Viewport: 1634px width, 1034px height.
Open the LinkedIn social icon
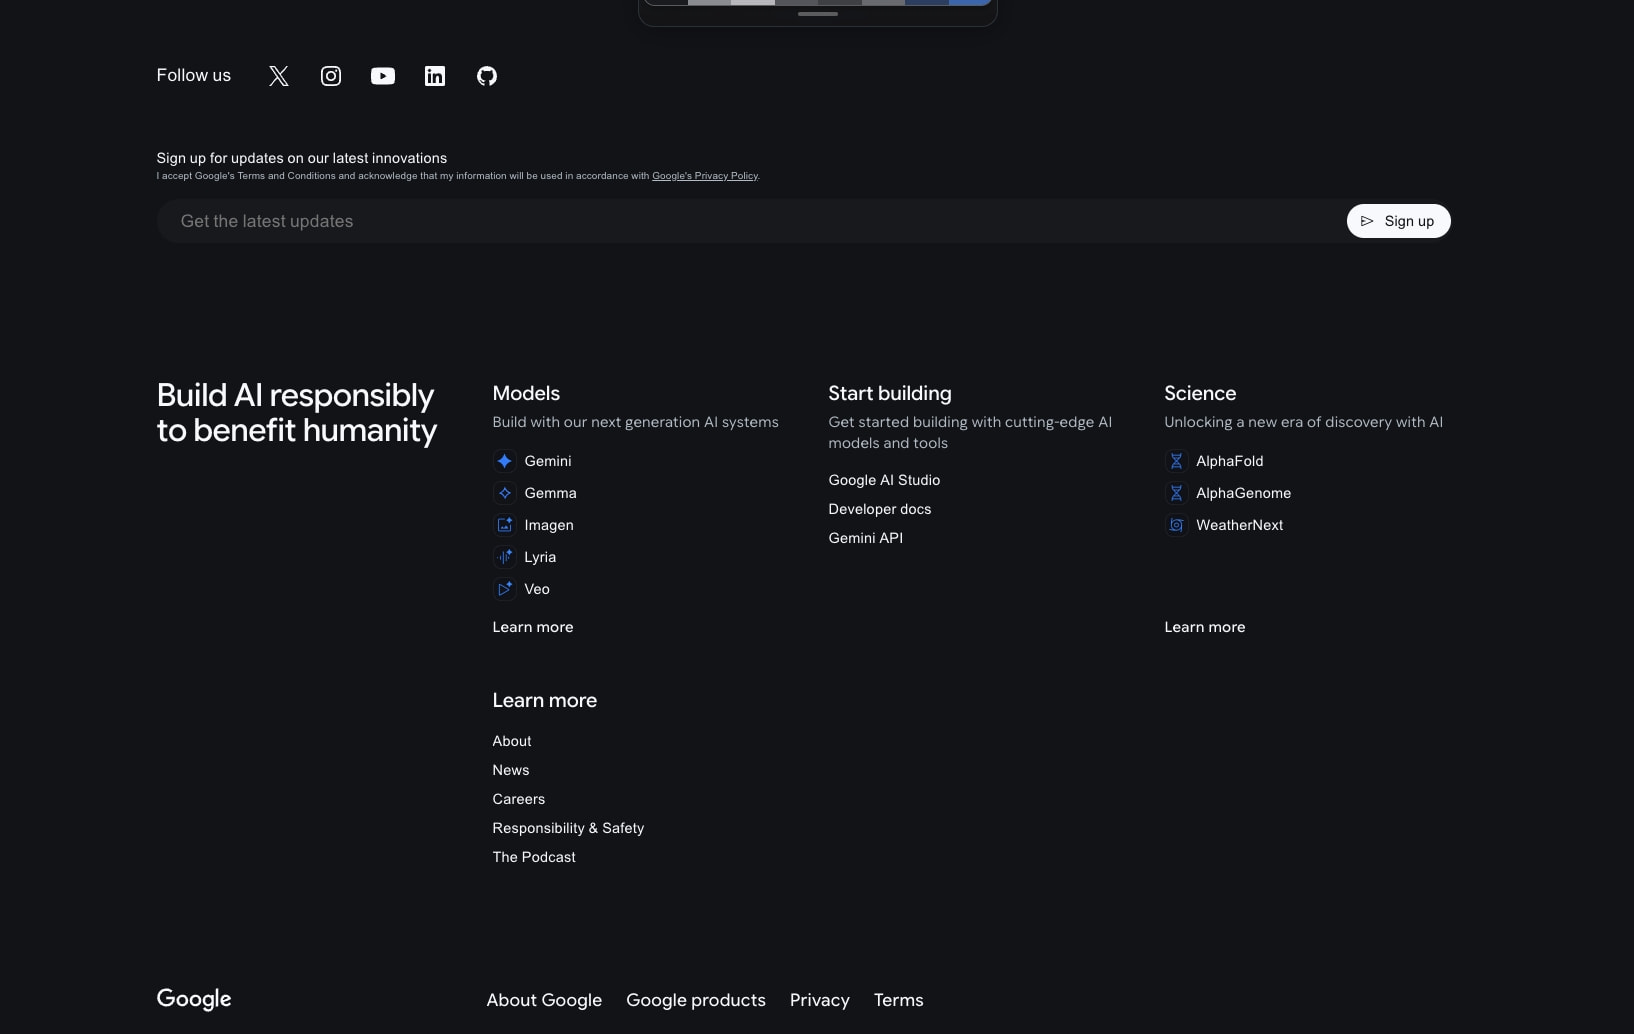click(435, 76)
